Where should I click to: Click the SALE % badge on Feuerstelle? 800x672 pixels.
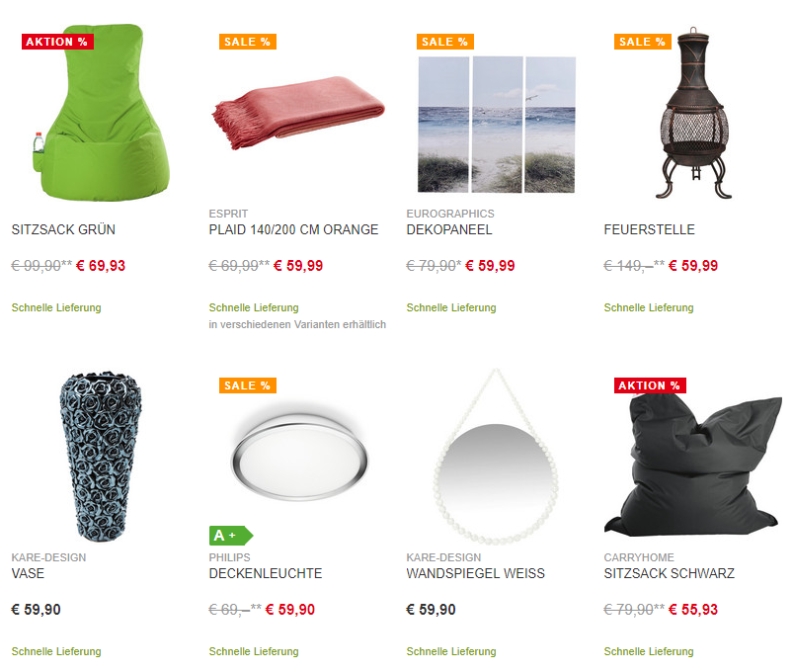pos(642,42)
